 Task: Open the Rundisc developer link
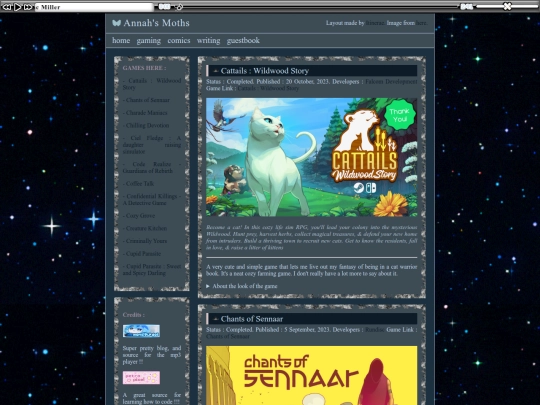click(374, 330)
